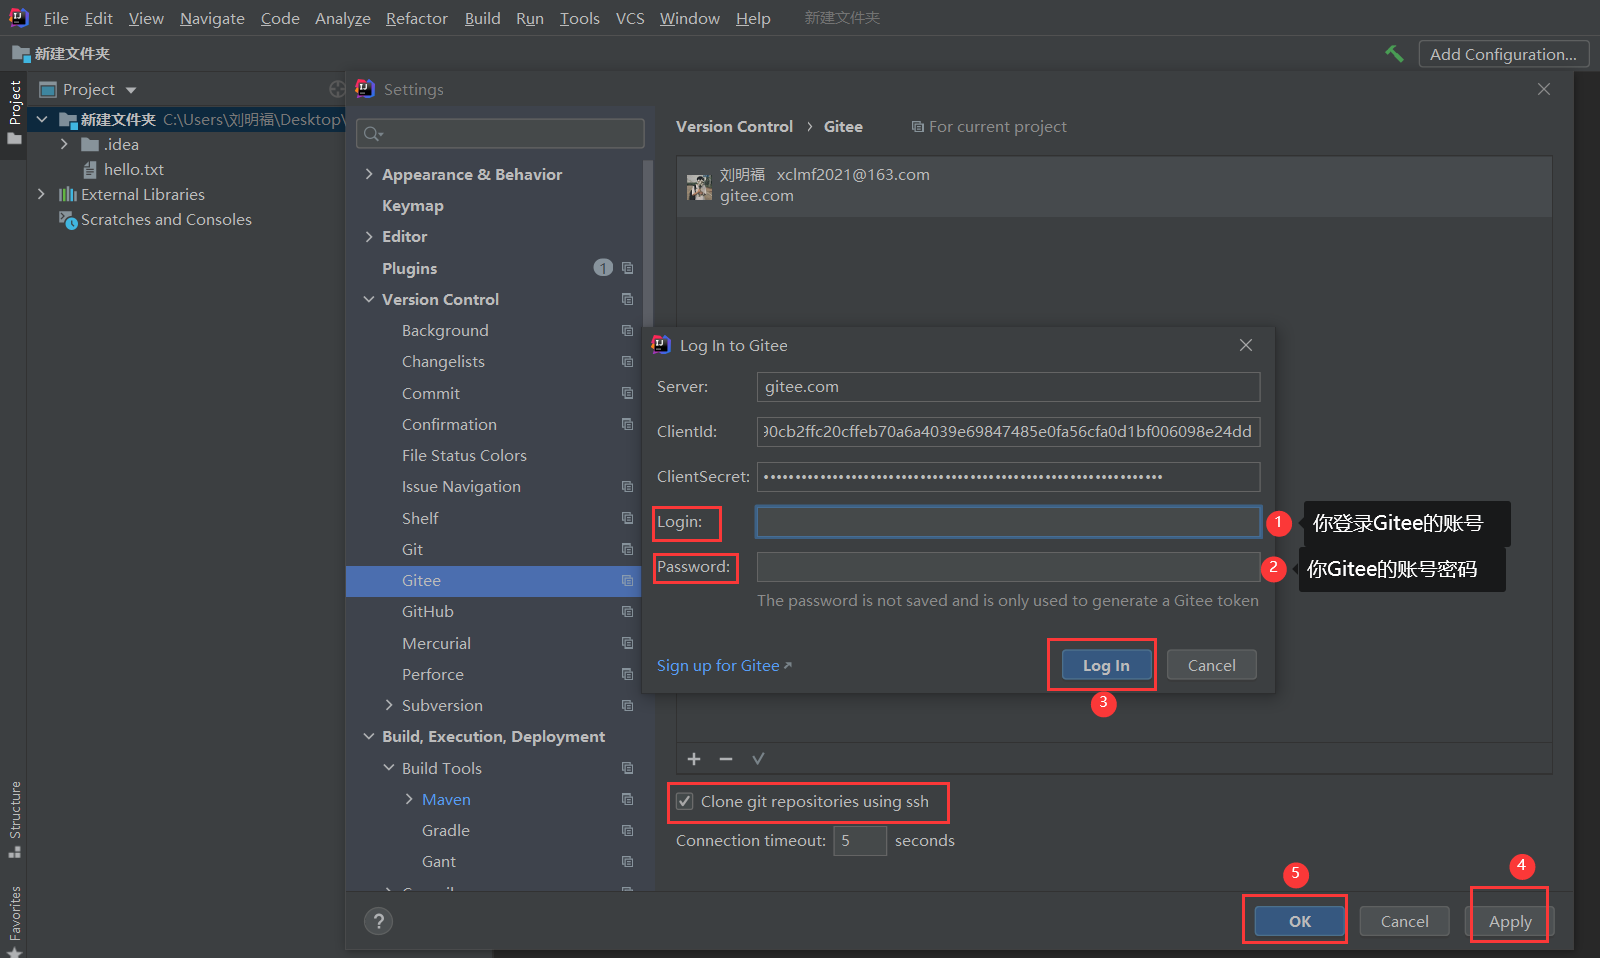Click Apply in Settings dialog

(x=1510, y=921)
